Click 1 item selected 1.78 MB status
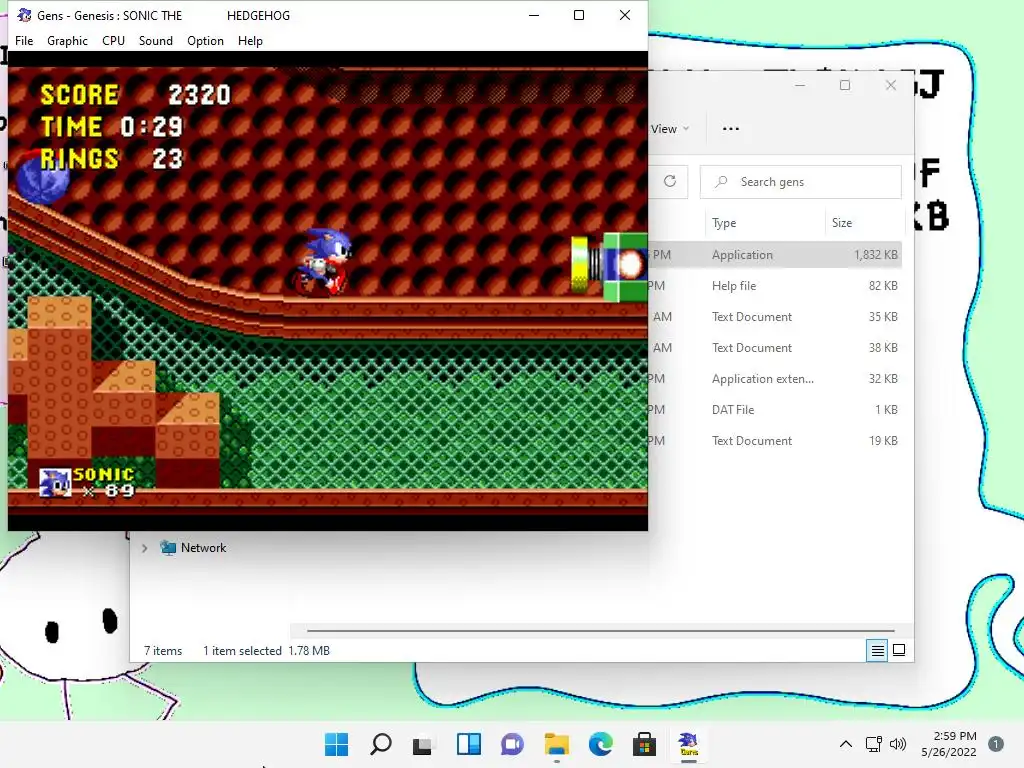The width and height of the screenshot is (1024, 768). 266,650
